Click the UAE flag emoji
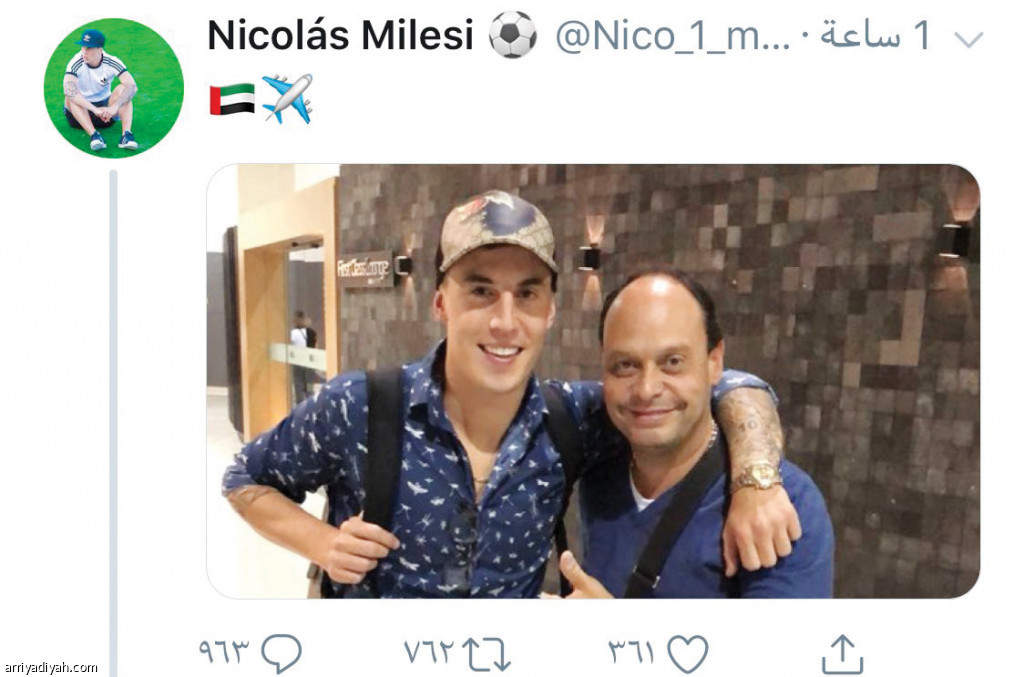 [x=232, y=99]
